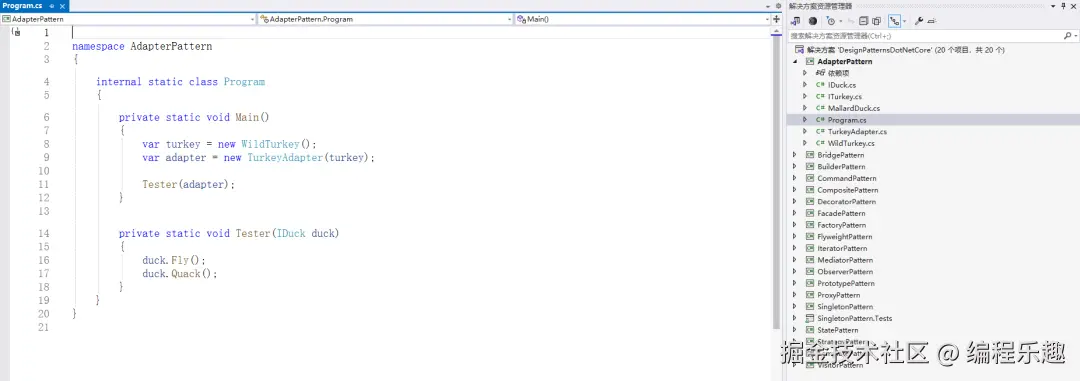Open MallardDuck.cs file
Screen dimensions: 1080x381
coord(853,108)
